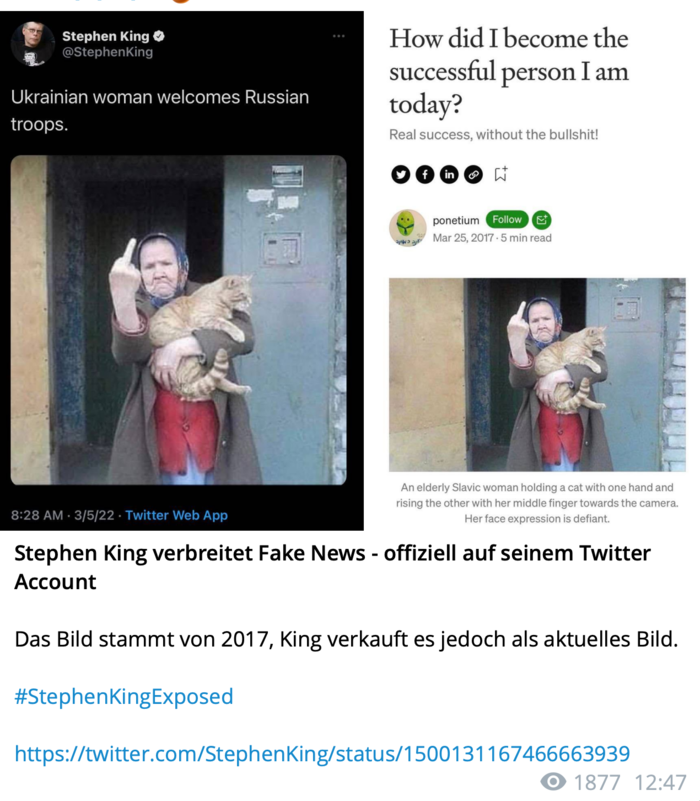Open the #StephenKingExposed hashtag
Image resolution: width=700 pixels, height=801 pixels.
pyautogui.click(x=124, y=696)
